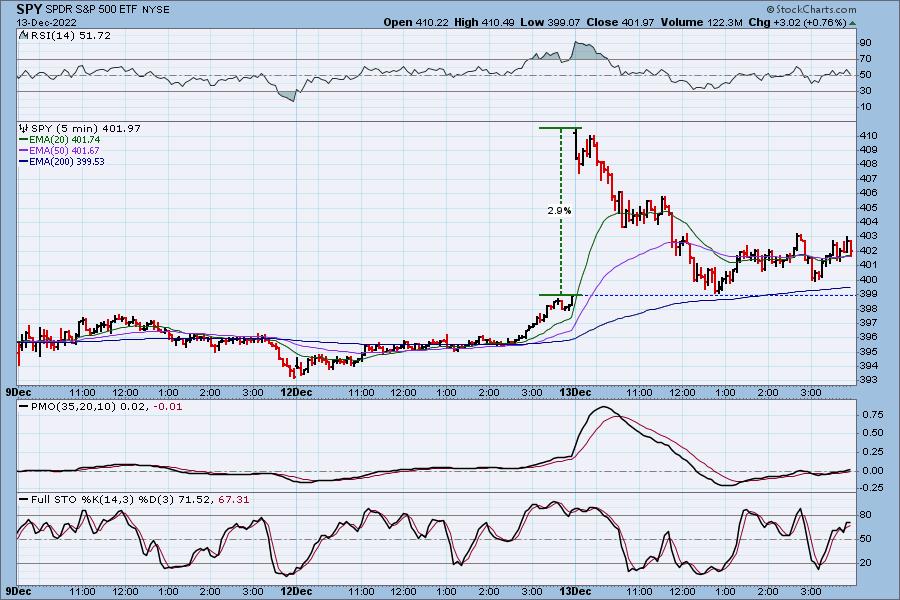Click the RSI indicator icon beside RSI(14)

pyautogui.click(x=24, y=35)
